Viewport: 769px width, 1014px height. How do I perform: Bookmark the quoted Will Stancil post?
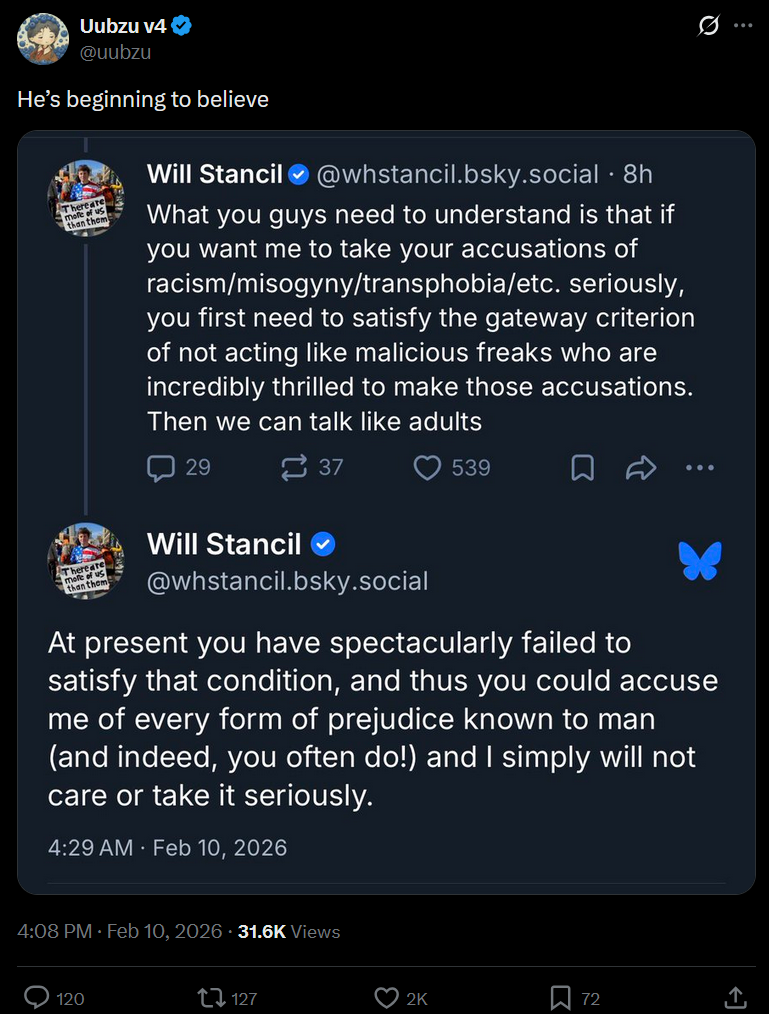(583, 468)
